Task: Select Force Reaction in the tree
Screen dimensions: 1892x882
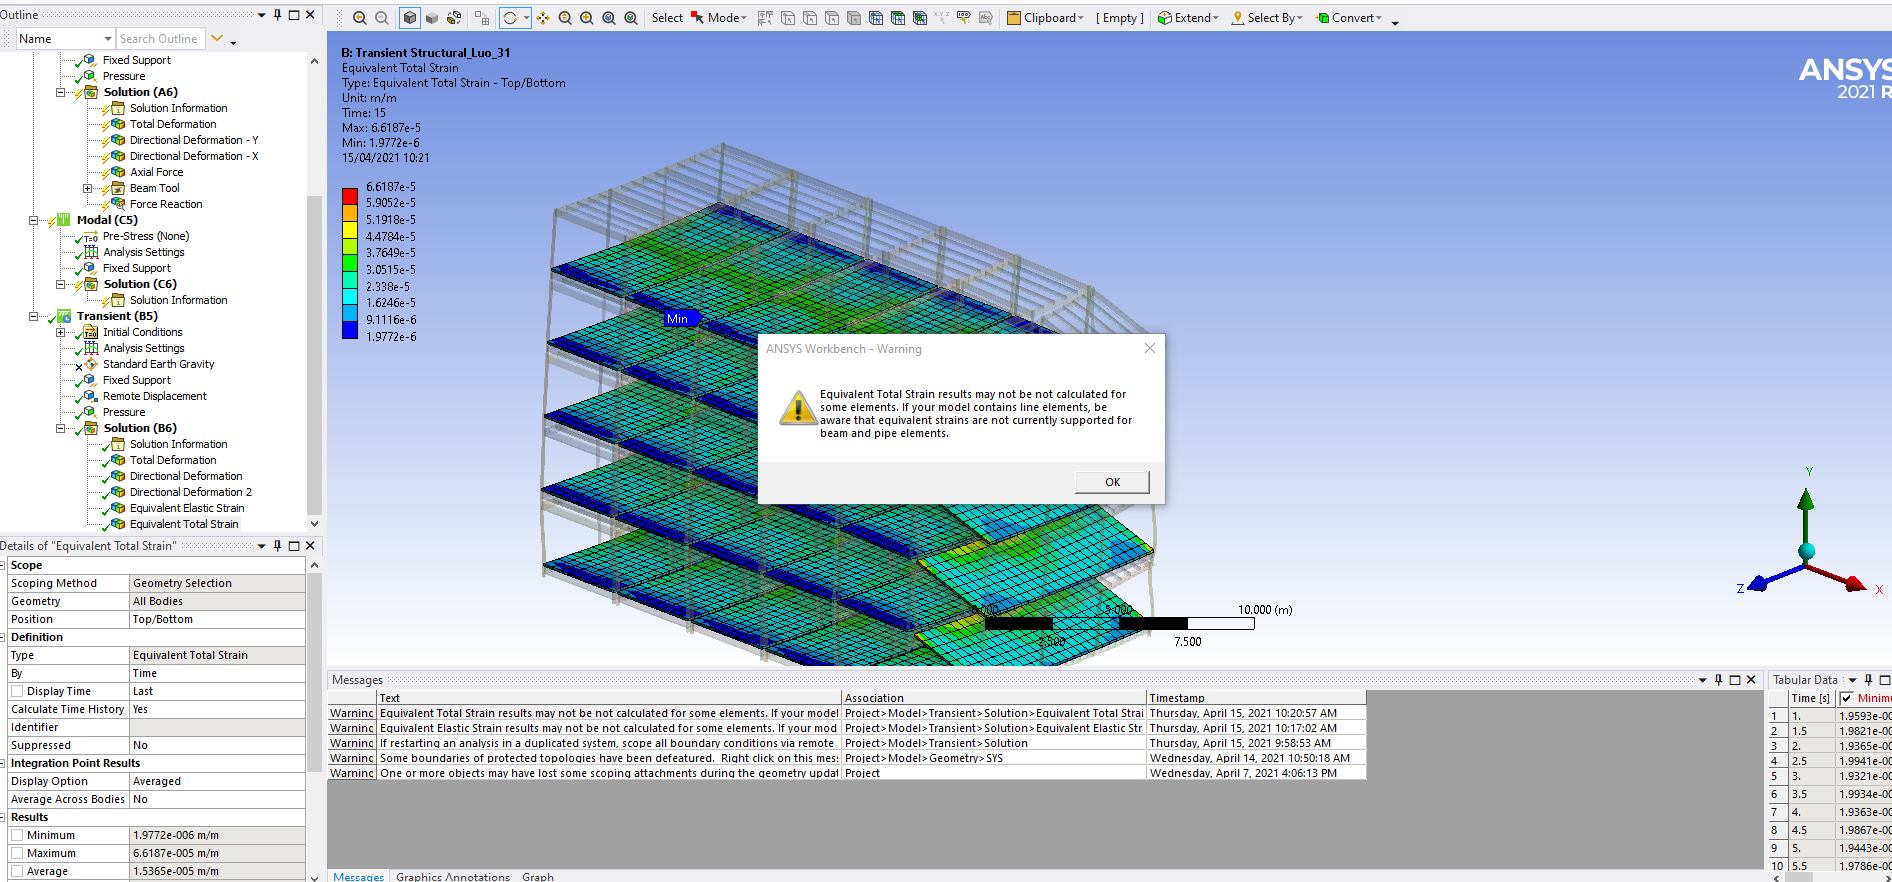Action: [x=166, y=204]
